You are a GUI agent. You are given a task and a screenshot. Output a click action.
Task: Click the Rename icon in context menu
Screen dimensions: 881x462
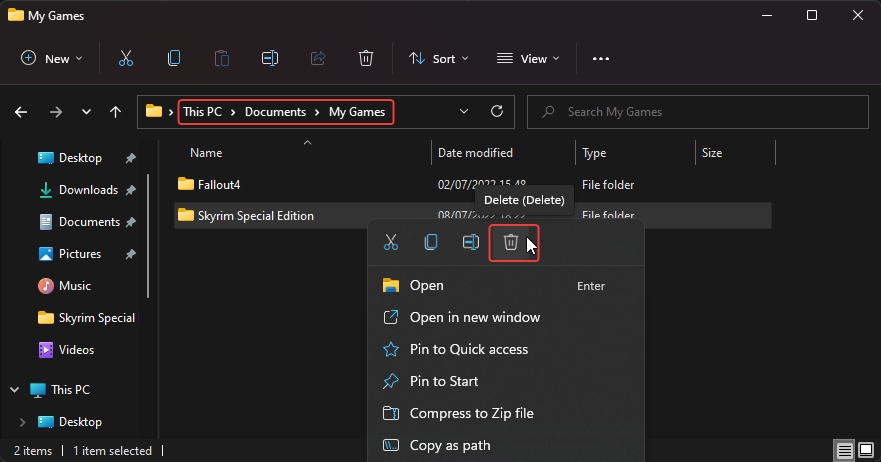point(471,242)
